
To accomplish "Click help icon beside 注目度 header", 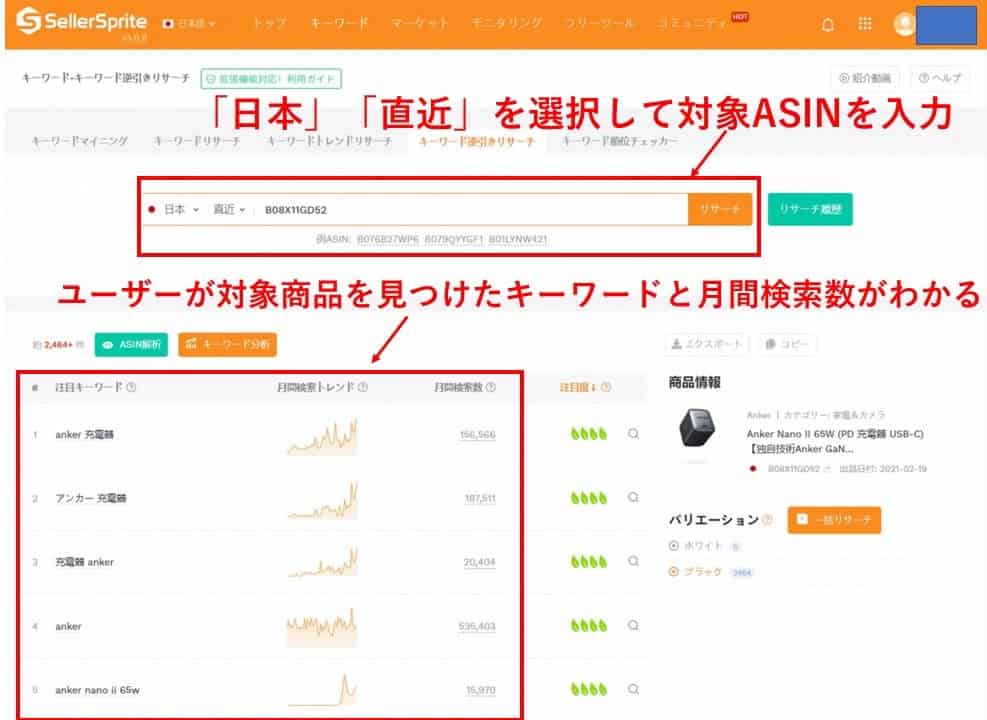I will tap(606, 387).
